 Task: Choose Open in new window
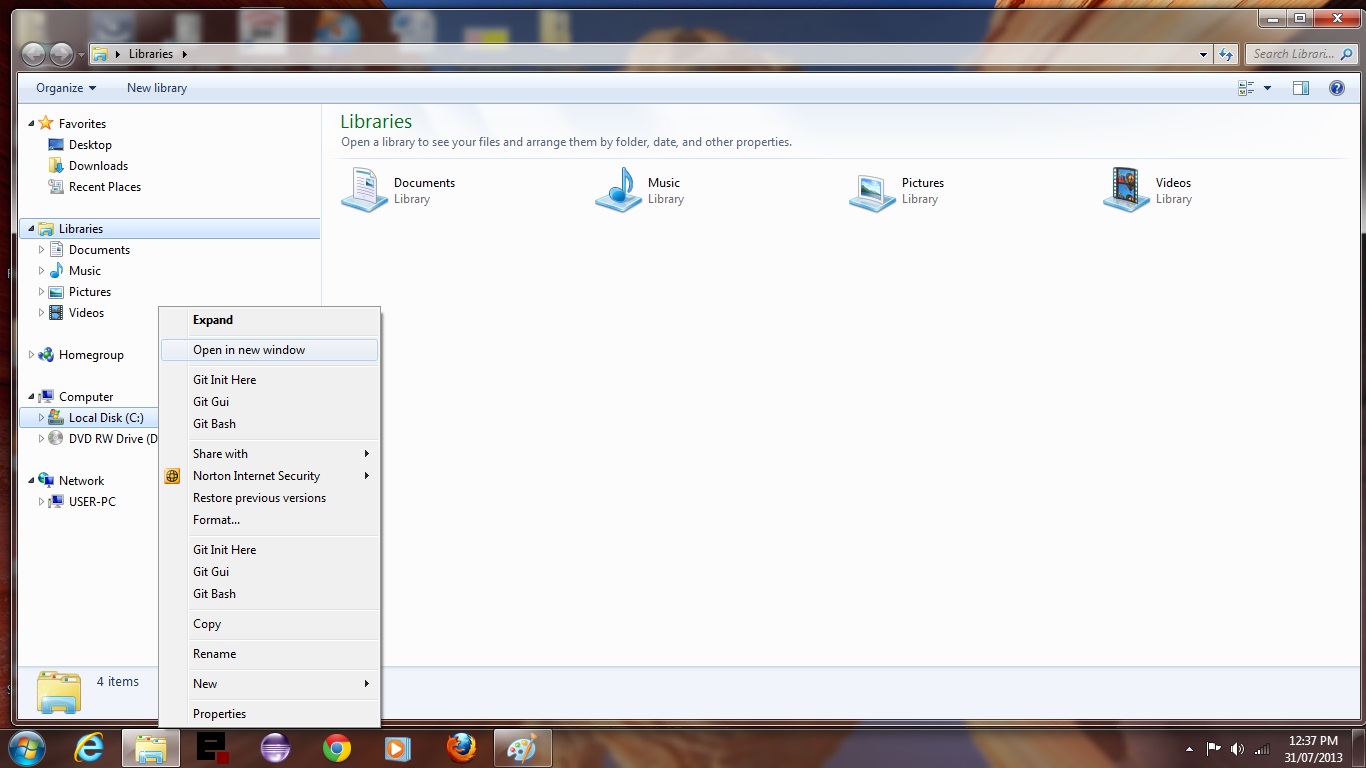(249, 350)
